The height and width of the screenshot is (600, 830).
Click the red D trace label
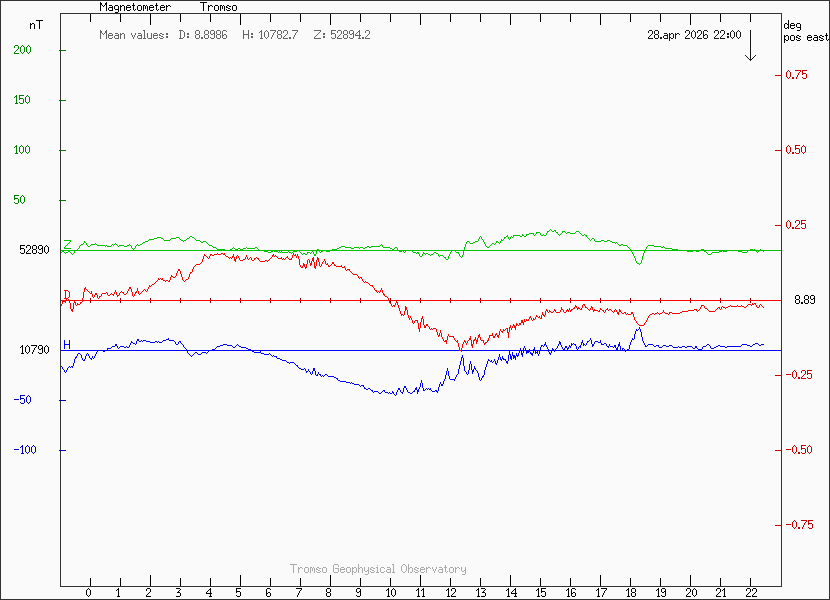point(67,295)
